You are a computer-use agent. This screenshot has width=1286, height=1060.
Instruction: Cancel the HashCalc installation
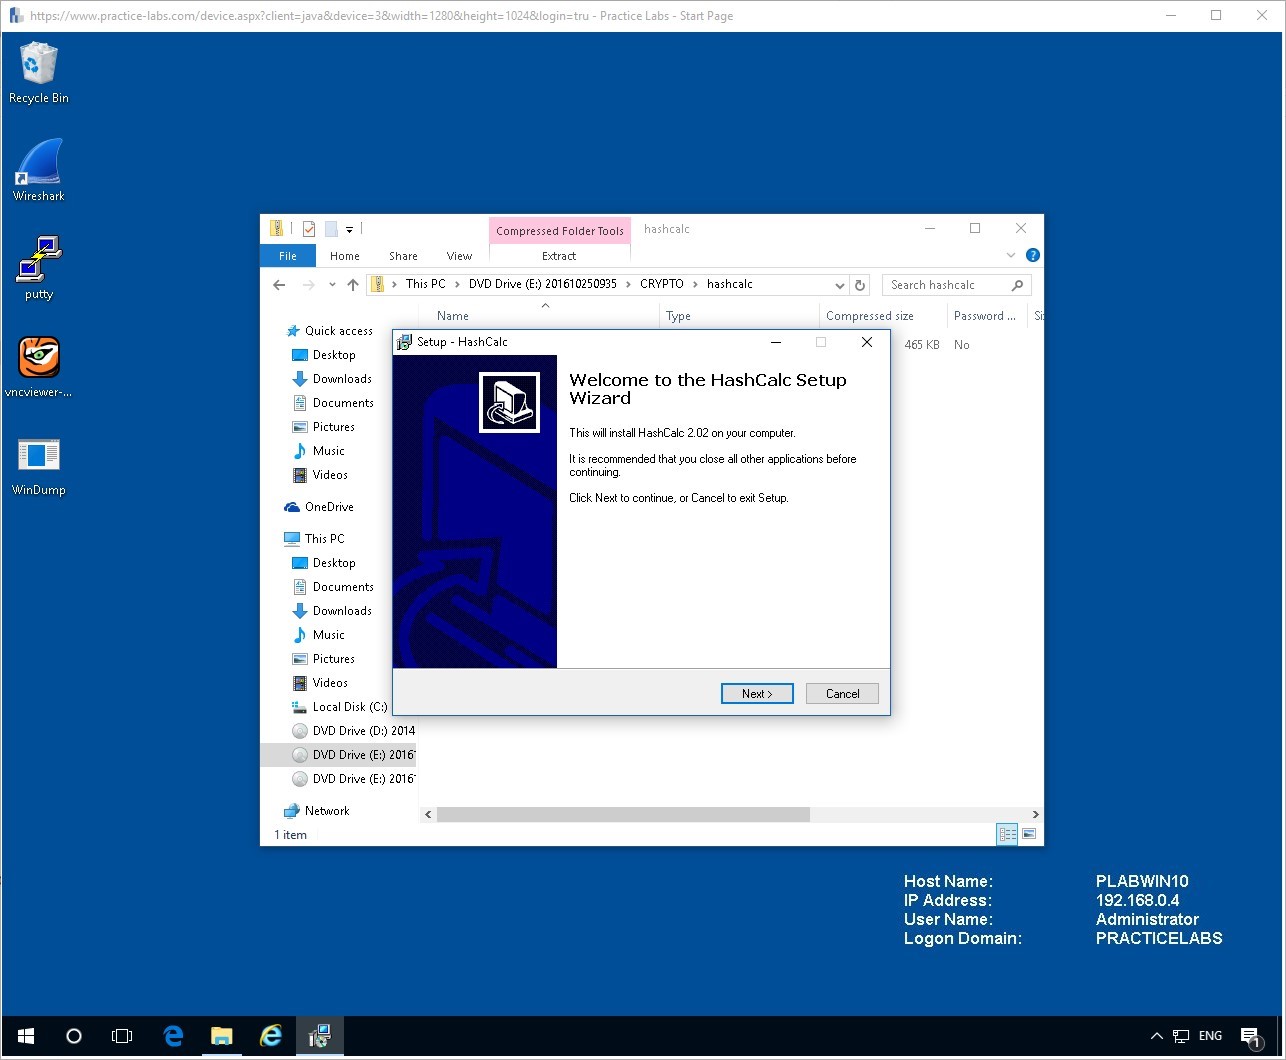841,693
